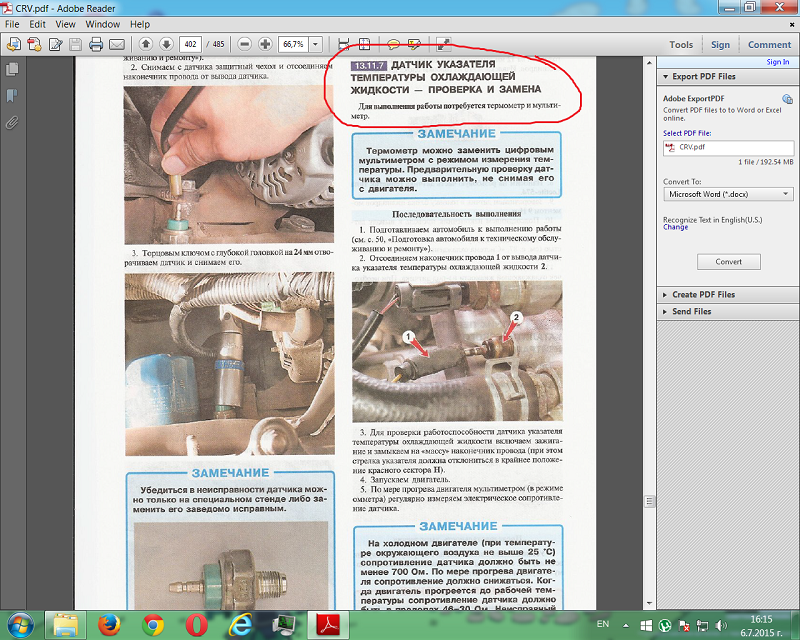Image resolution: width=800 pixels, height=640 pixels.
Task: Click the EN language indicator
Action: (603, 624)
